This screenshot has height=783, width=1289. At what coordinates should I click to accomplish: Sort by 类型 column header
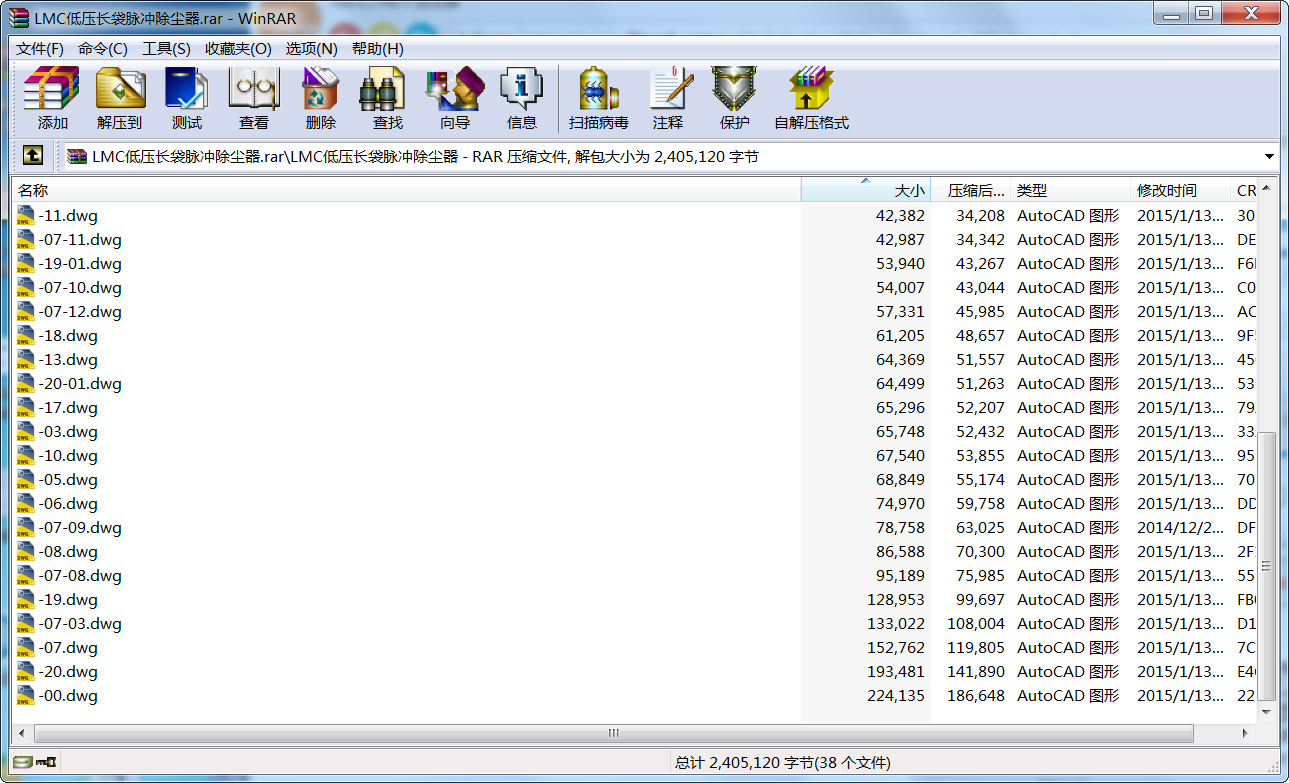click(x=1070, y=190)
